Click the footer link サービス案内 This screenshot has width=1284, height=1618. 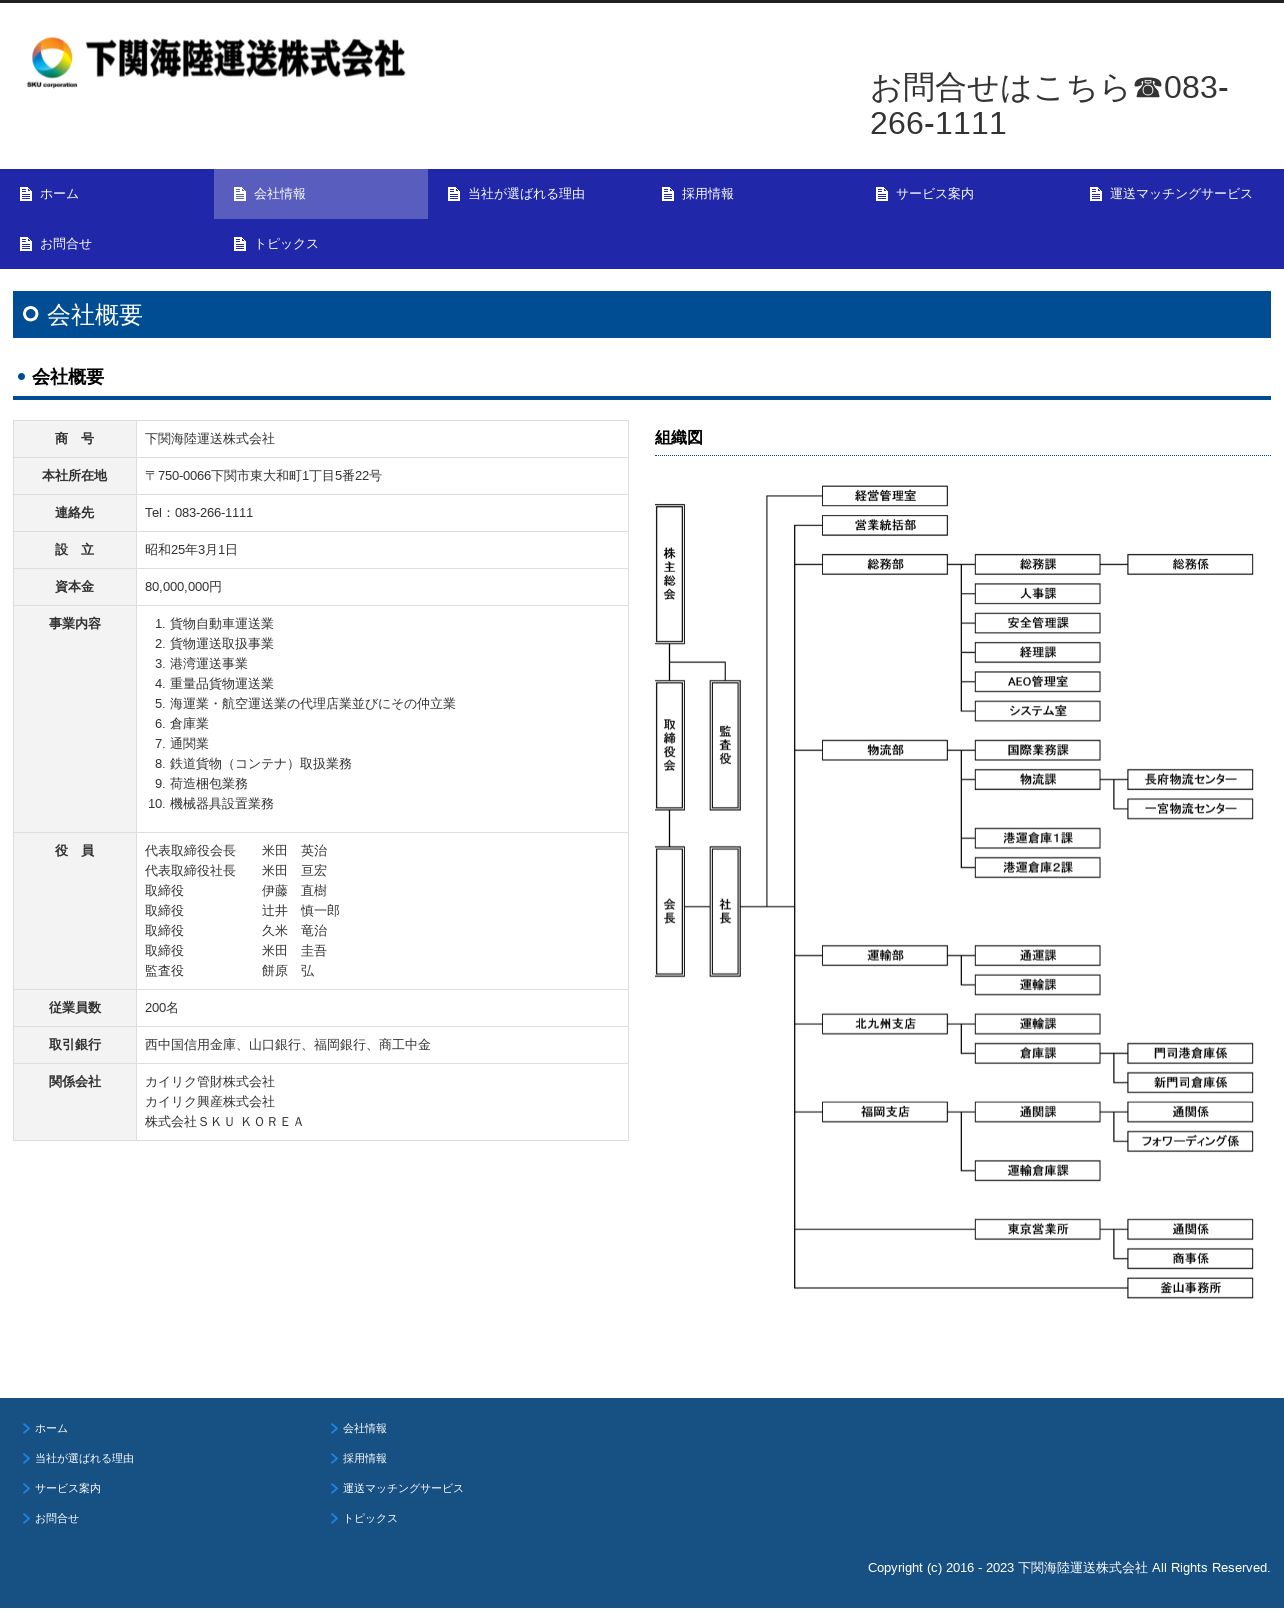(68, 1488)
